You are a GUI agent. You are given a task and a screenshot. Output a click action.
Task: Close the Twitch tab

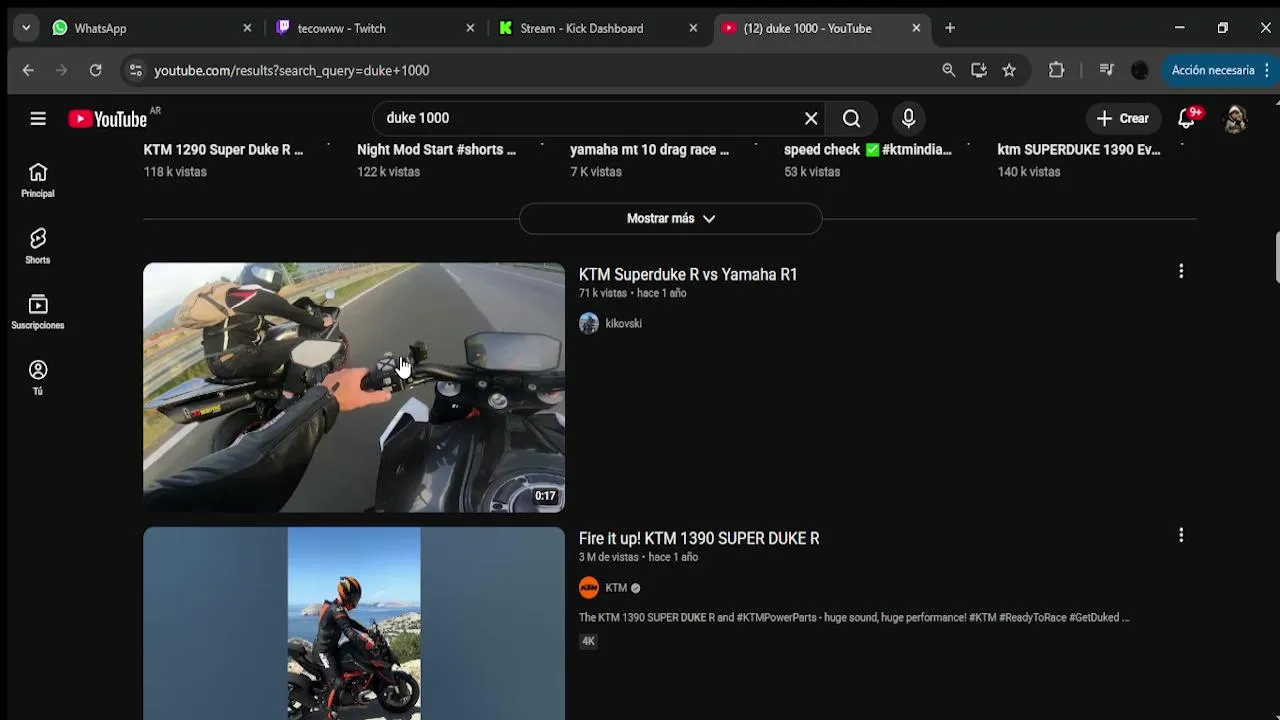pyautogui.click(x=470, y=28)
